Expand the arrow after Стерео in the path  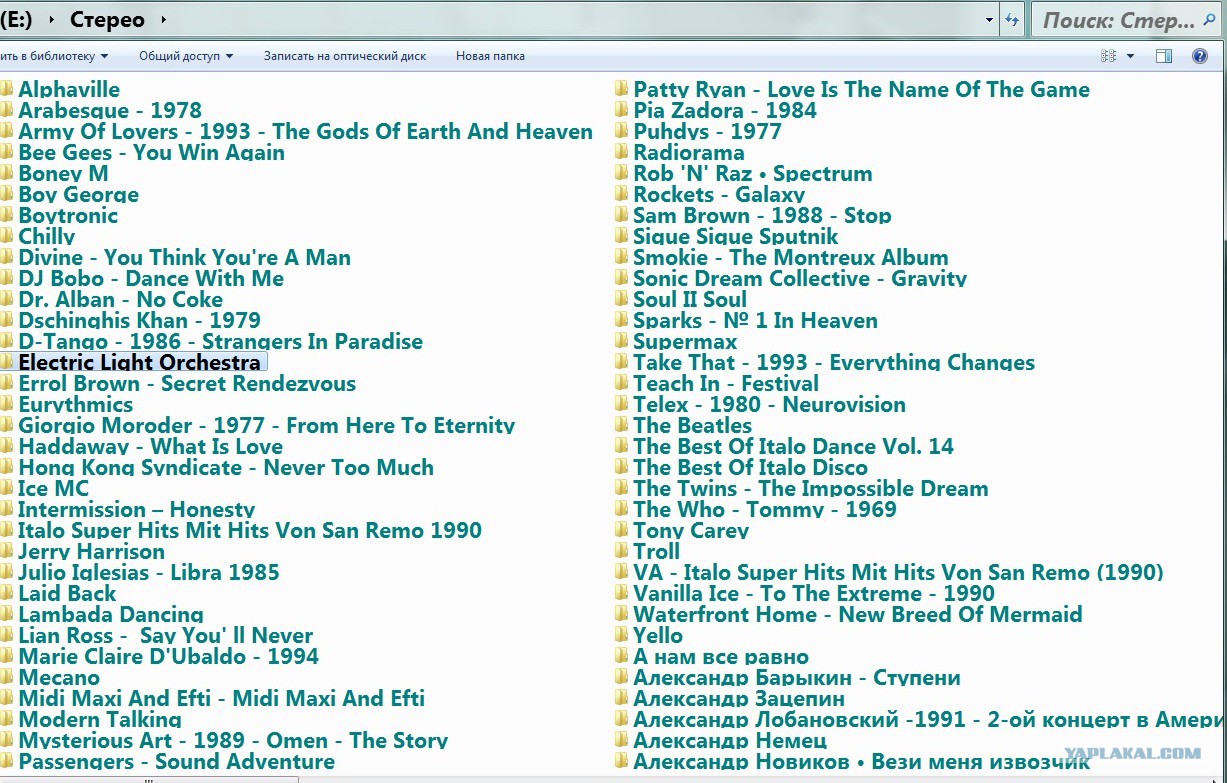coord(164,20)
